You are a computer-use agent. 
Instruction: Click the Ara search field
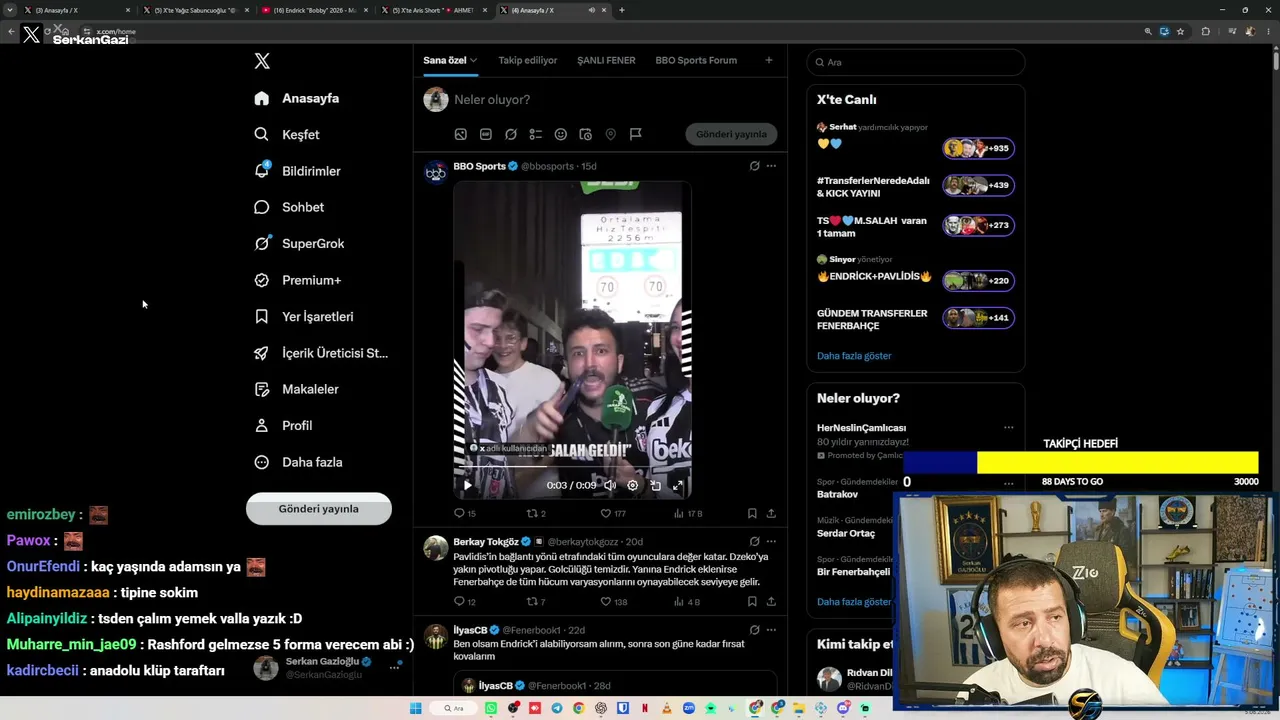point(916,62)
